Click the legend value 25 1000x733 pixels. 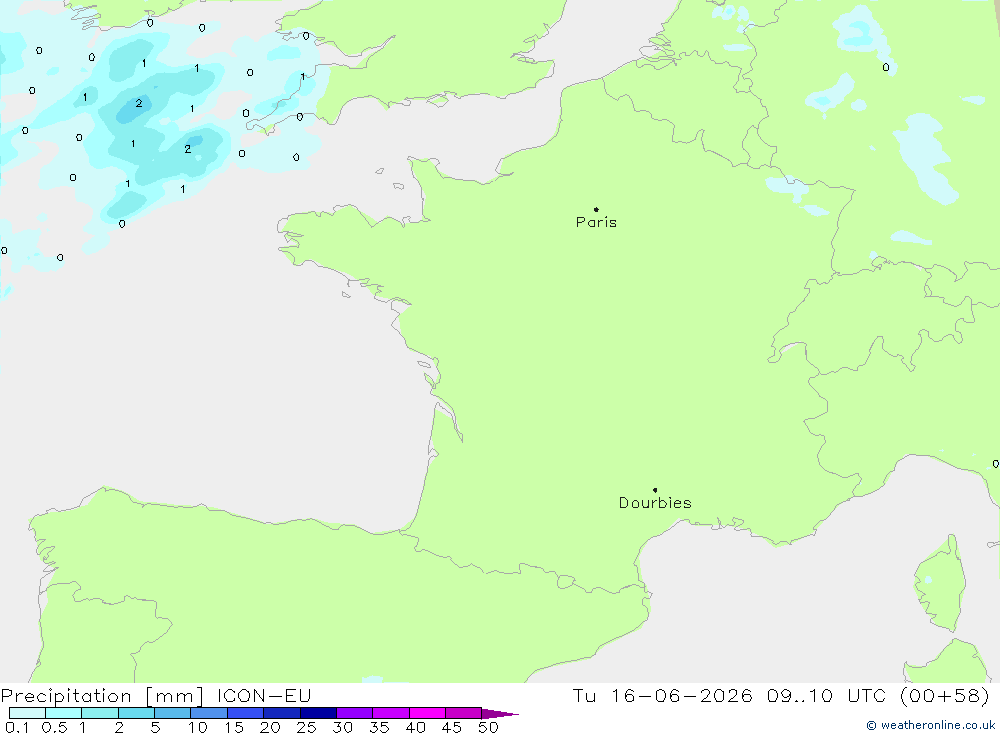tap(307, 727)
